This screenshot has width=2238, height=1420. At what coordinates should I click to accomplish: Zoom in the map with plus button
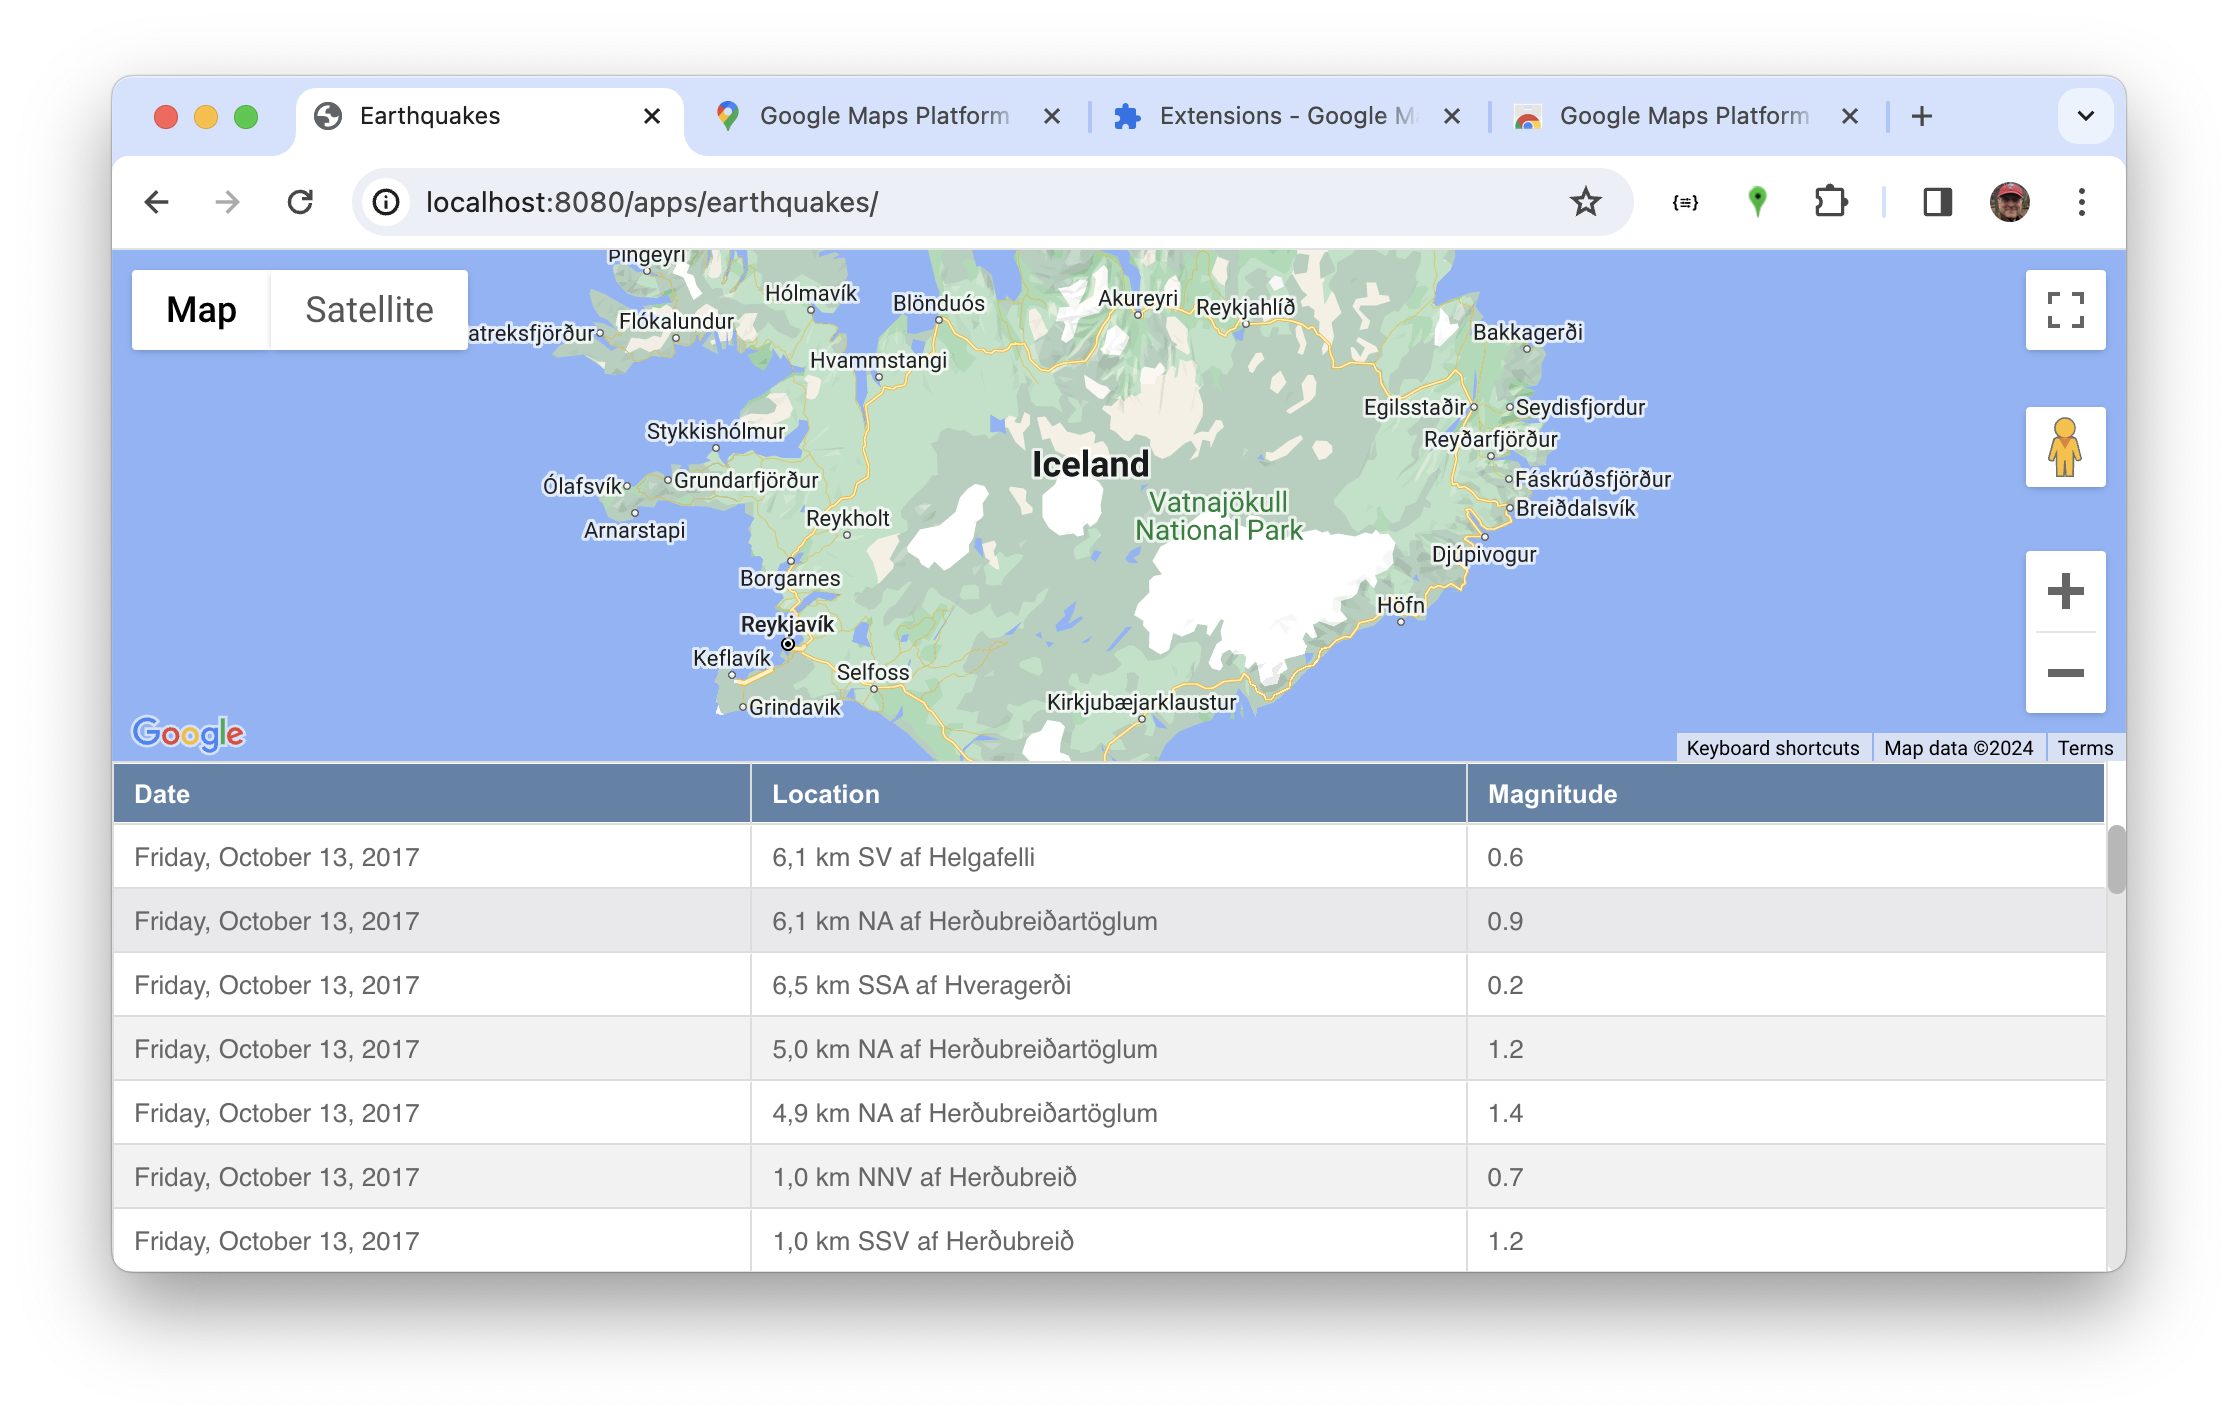pyautogui.click(x=2065, y=591)
